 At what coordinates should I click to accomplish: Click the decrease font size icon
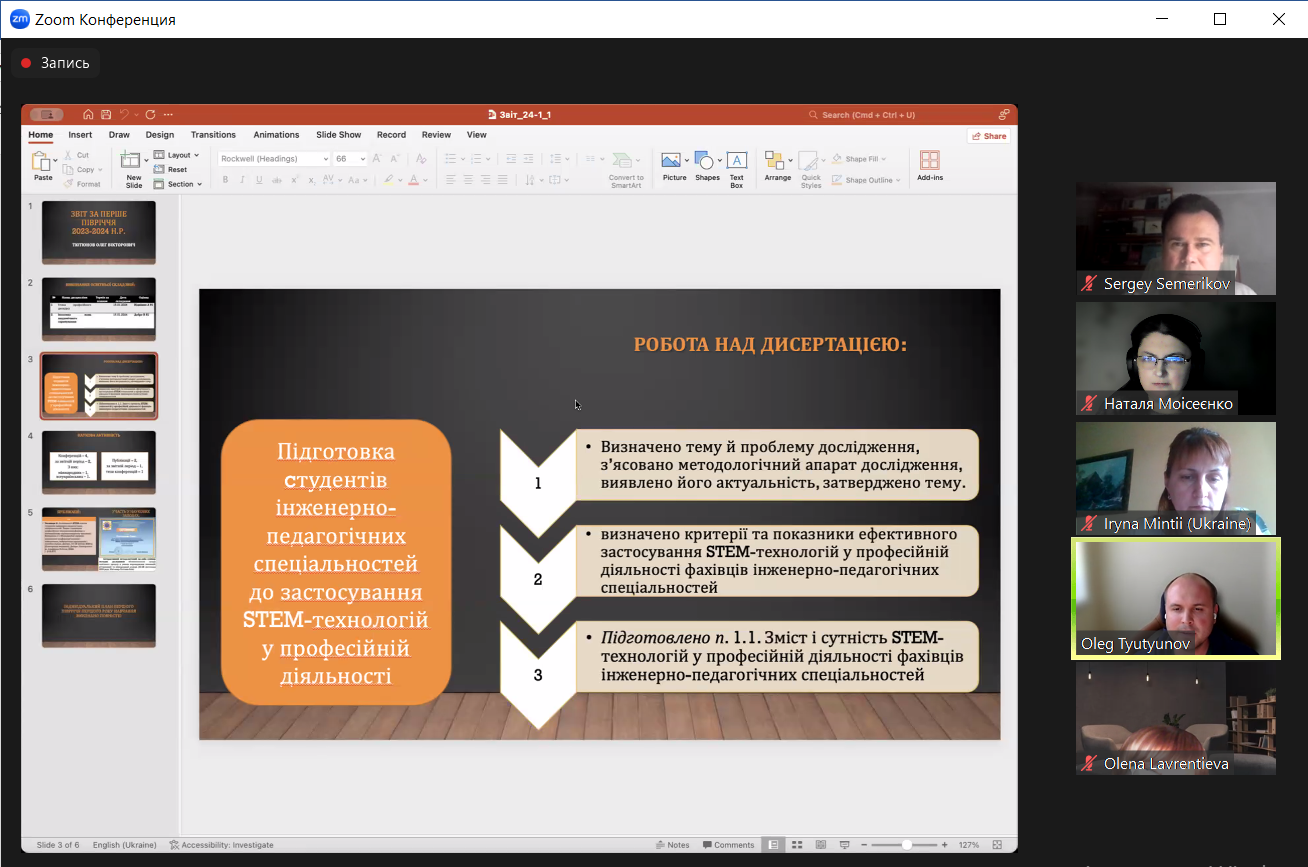point(394,158)
